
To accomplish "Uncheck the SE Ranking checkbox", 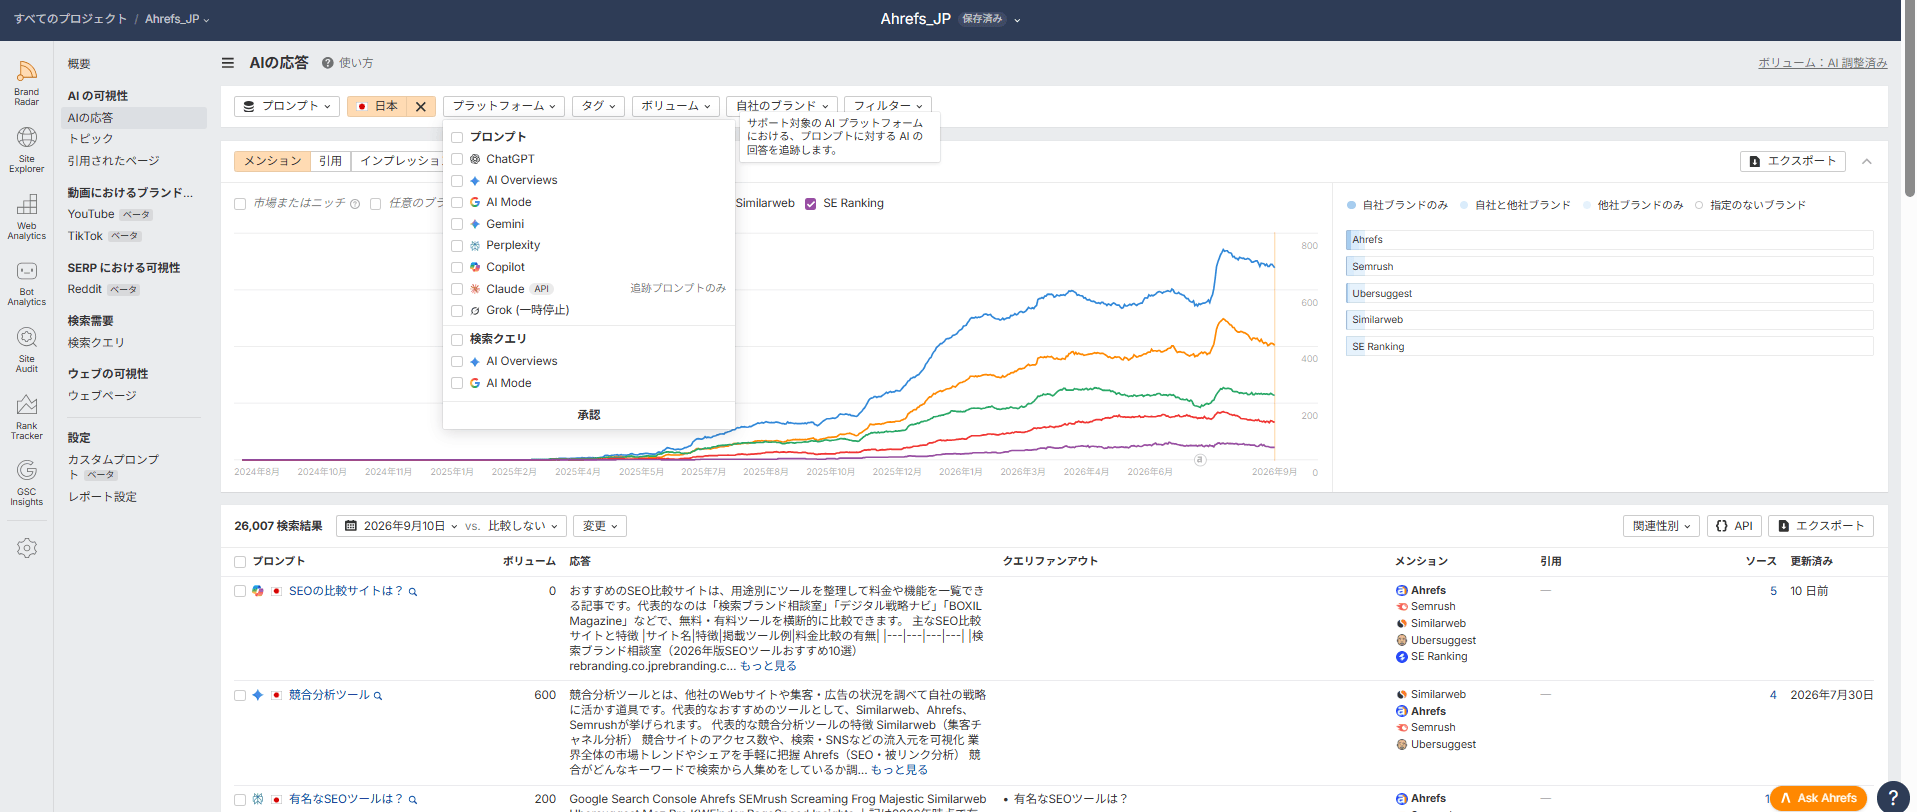I will click(x=811, y=204).
